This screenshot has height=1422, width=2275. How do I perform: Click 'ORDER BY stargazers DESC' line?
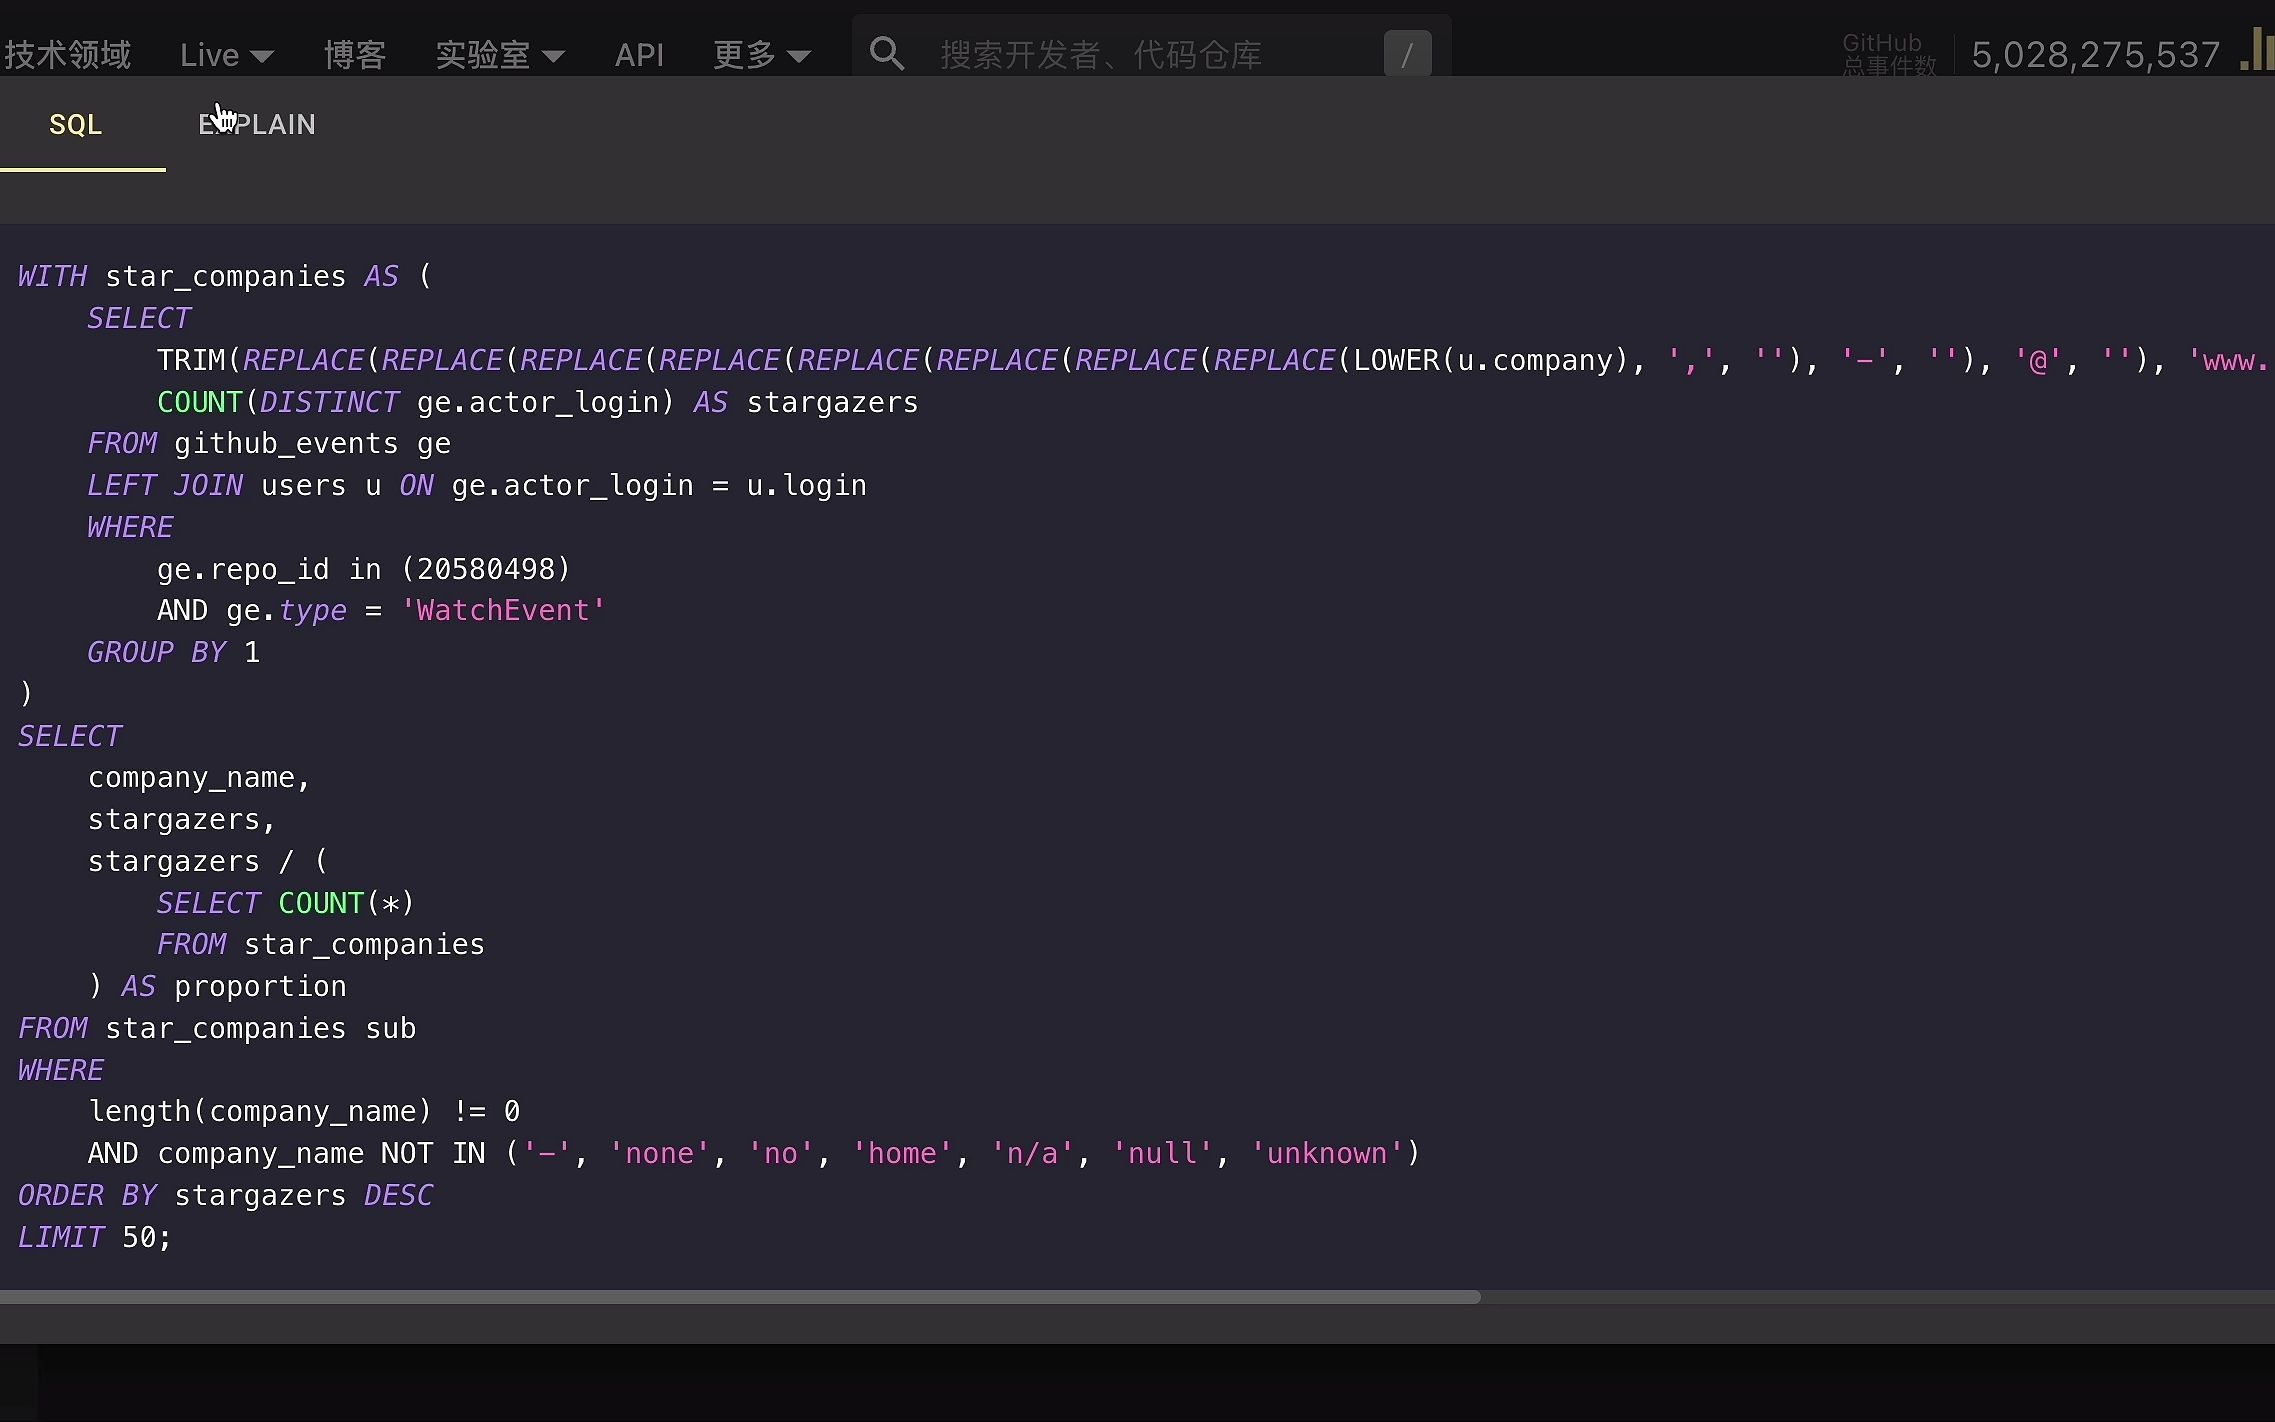tap(225, 1195)
